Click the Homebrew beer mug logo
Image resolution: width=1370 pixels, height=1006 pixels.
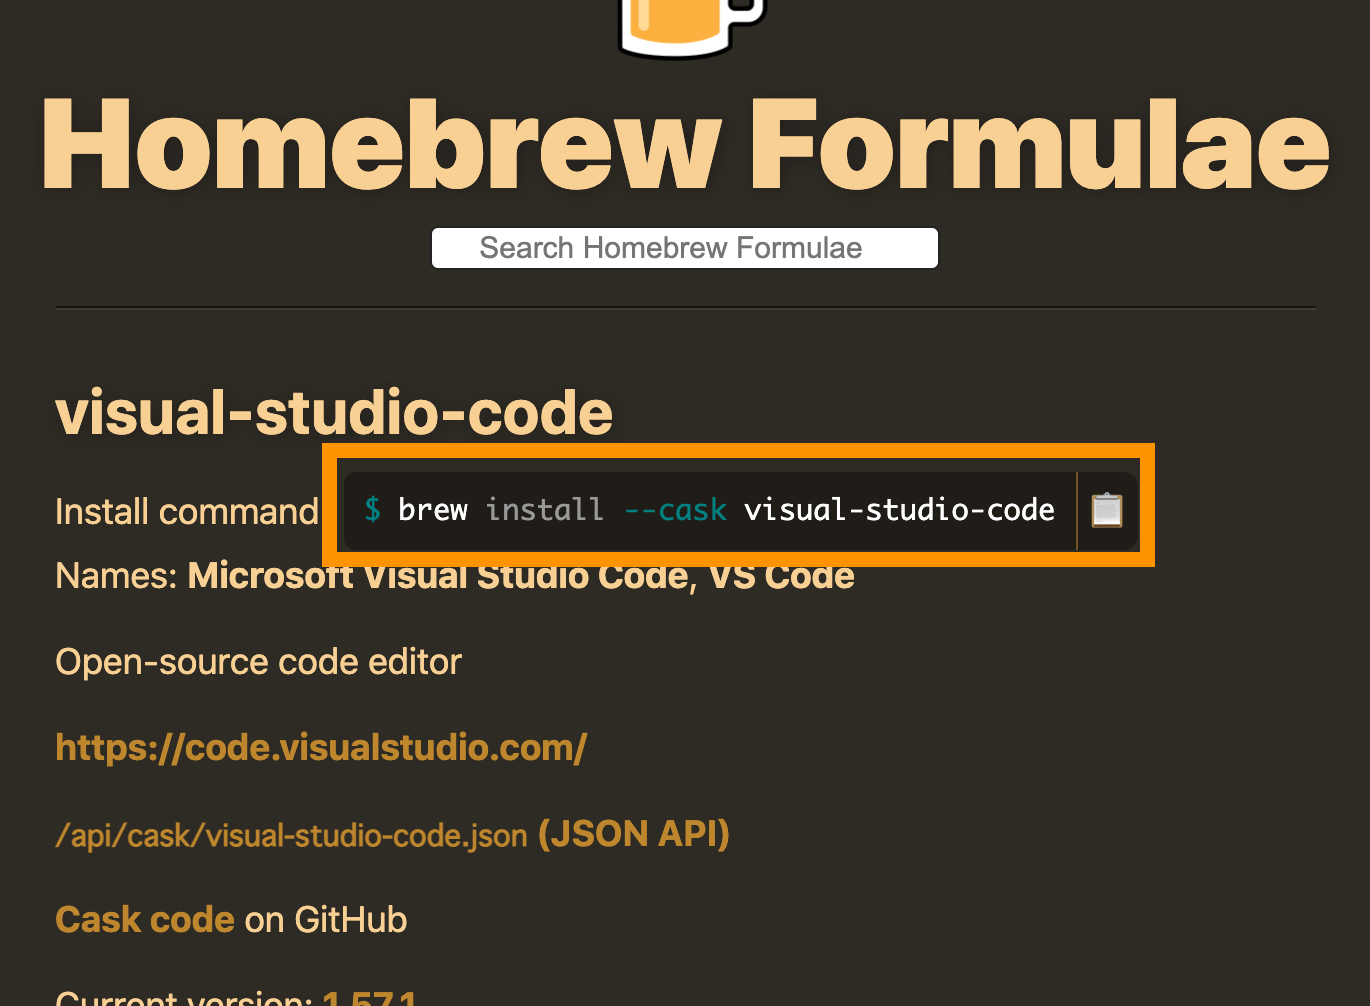click(x=689, y=25)
